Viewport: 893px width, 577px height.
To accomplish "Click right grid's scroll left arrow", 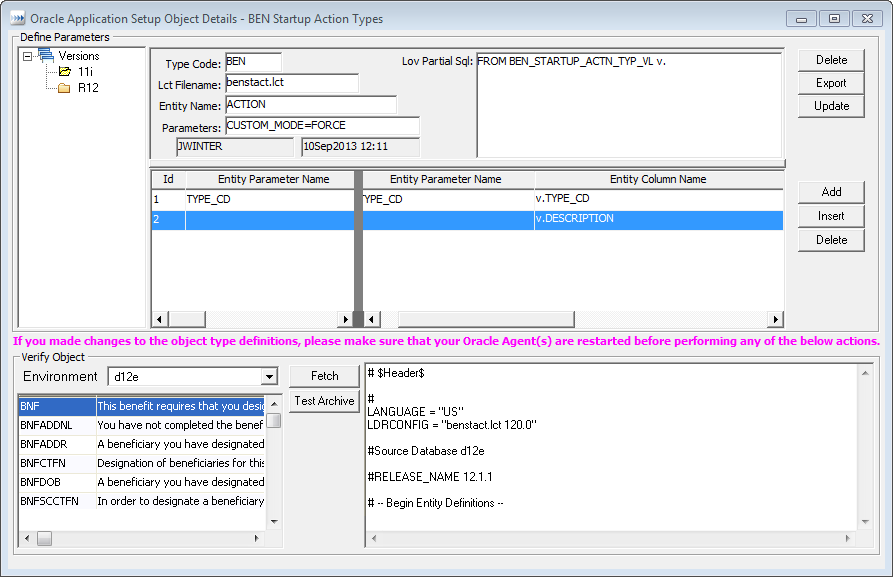I will [x=372, y=320].
